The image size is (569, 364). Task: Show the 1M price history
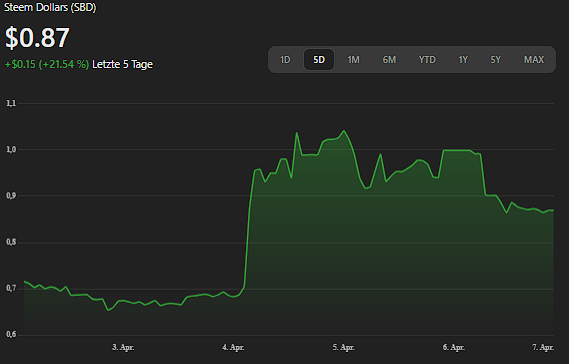[x=353, y=60]
